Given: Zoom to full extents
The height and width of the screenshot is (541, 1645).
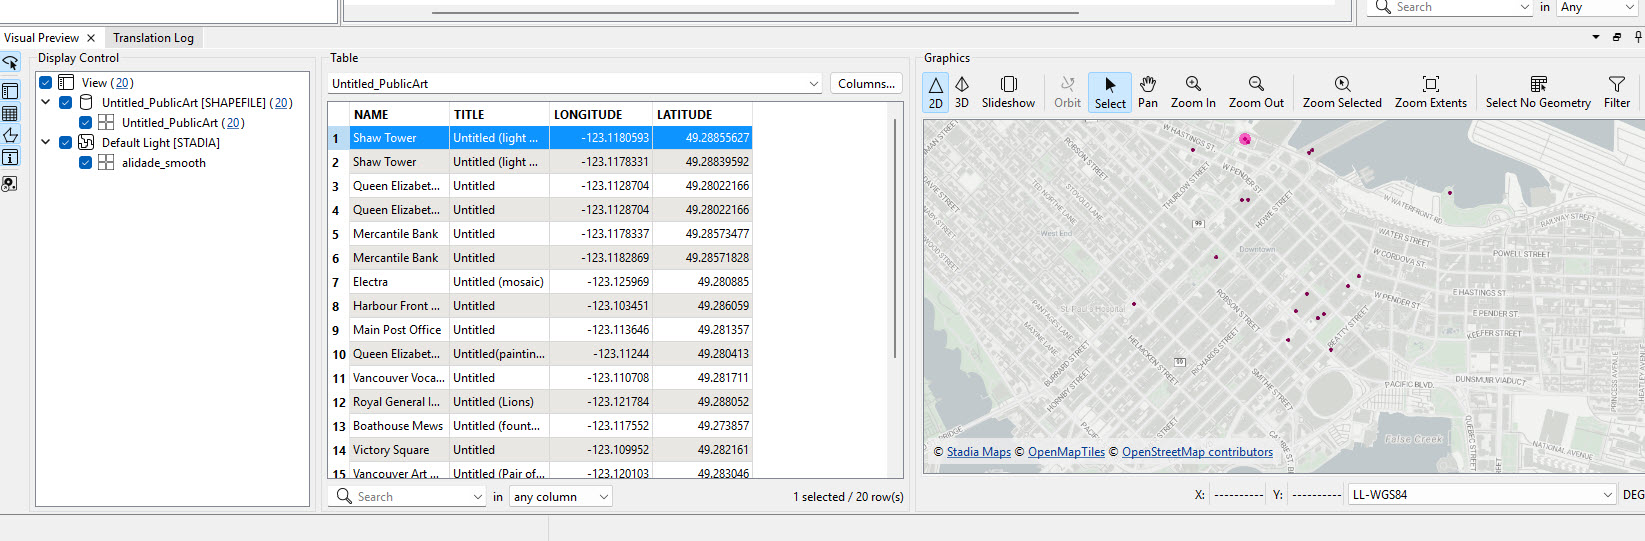Looking at the screenshot, I should [x=1431, y=92].
